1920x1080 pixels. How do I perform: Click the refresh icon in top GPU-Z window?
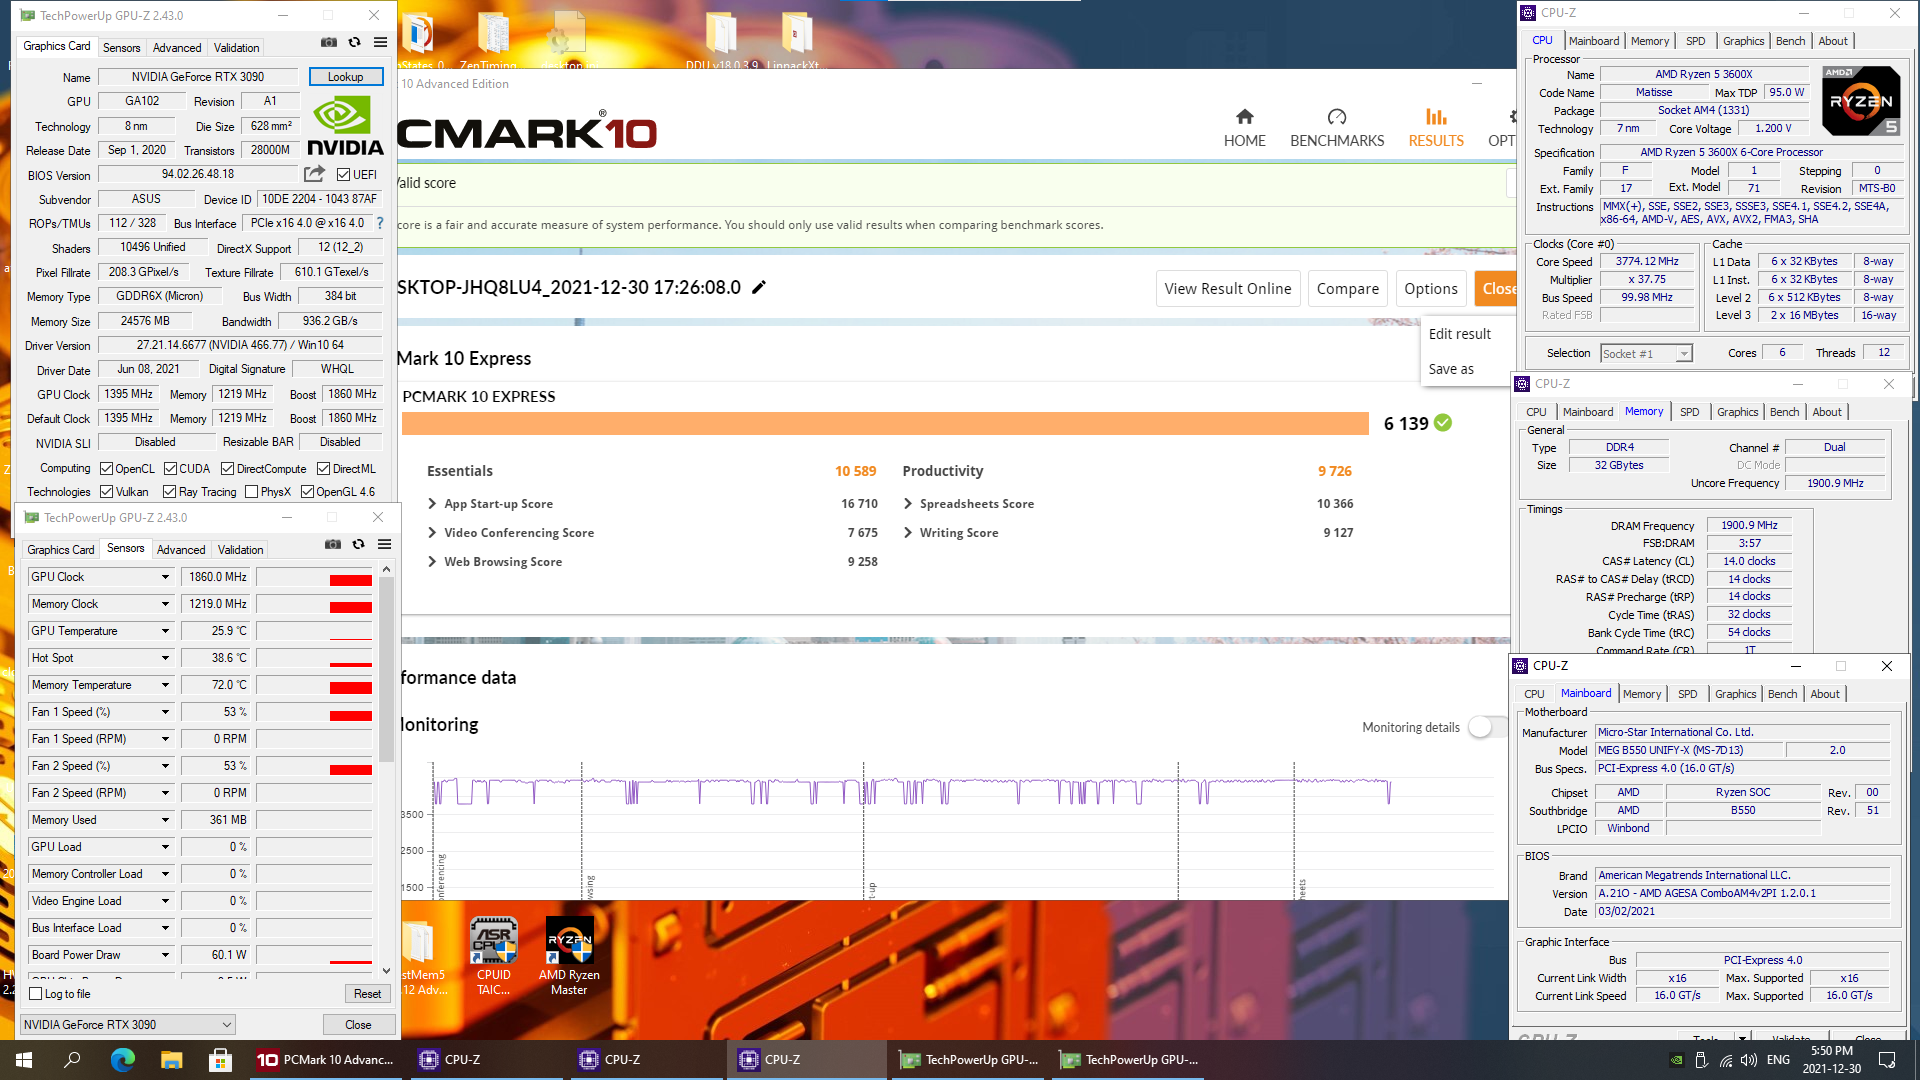354,43
